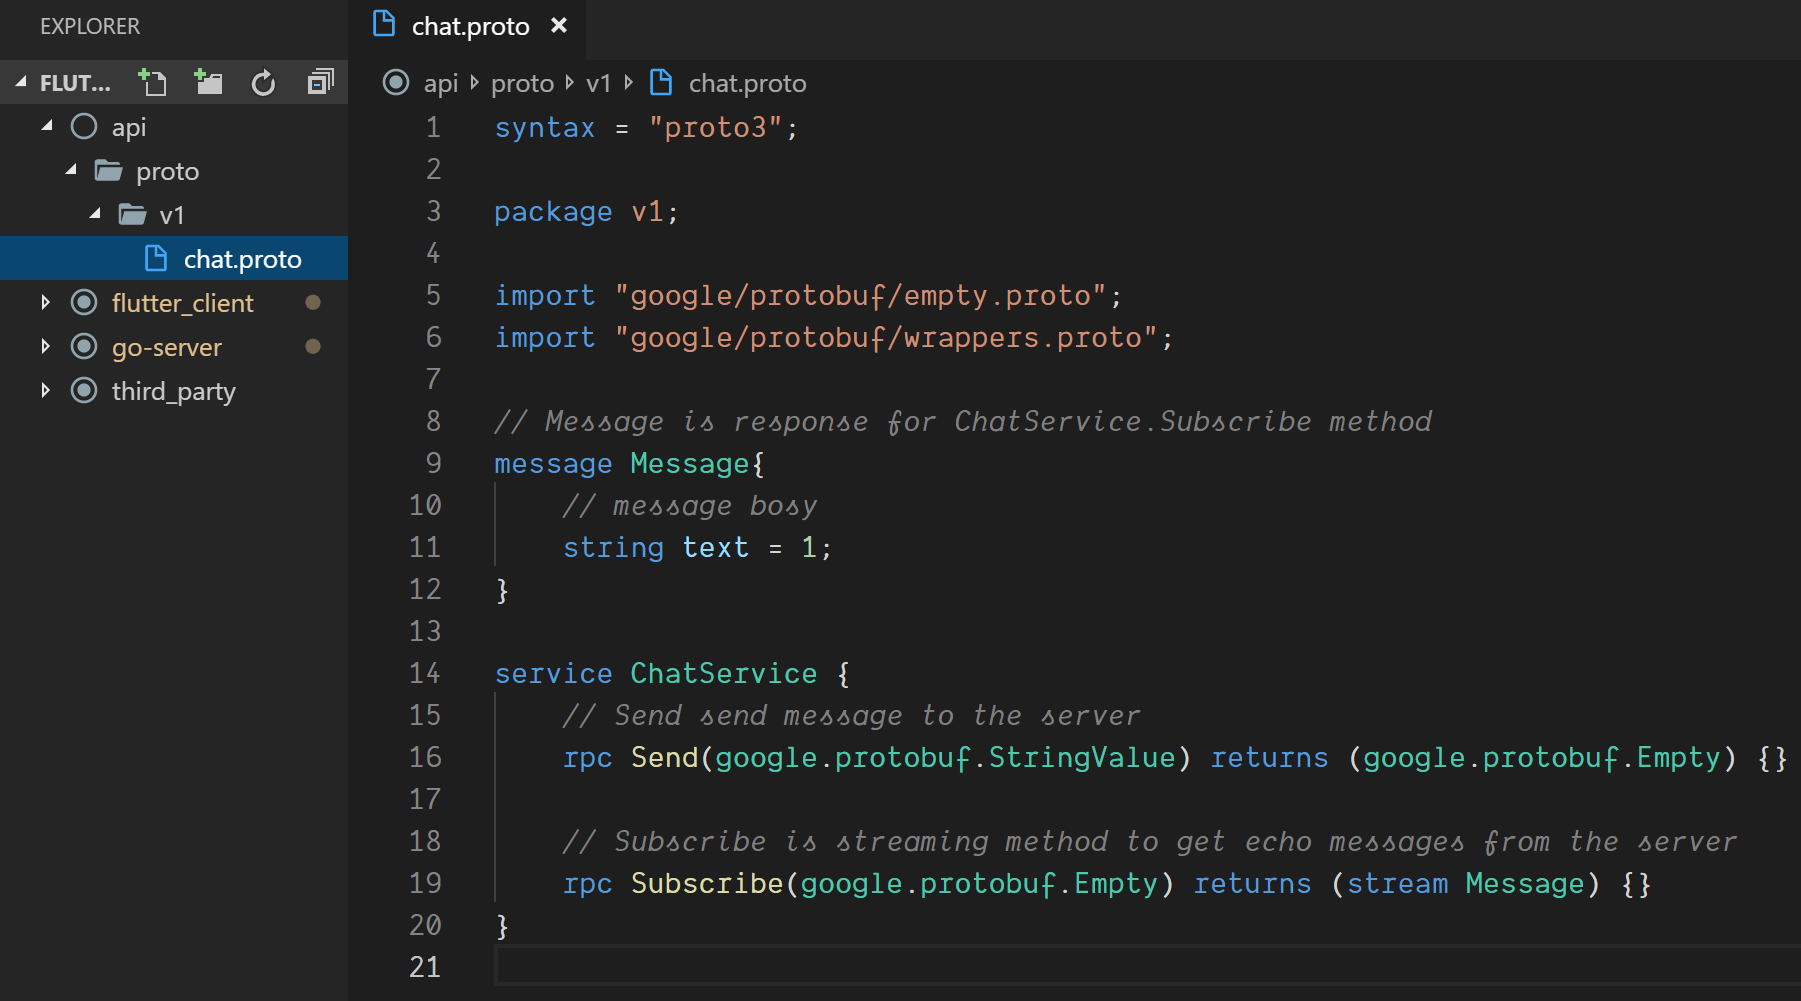
Task: Refresh the Explorer file tree
Action: pos(263,83)
